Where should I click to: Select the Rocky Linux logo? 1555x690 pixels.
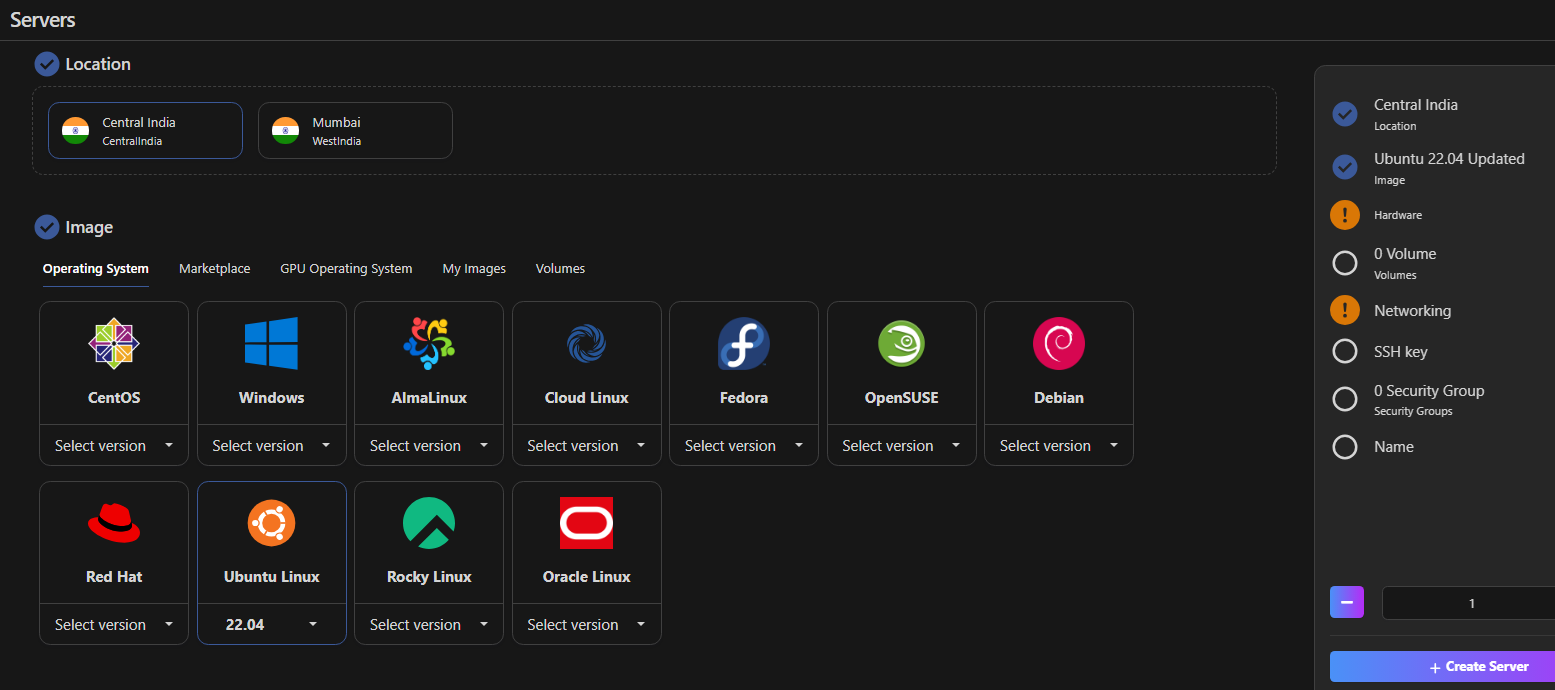(429, 523)
